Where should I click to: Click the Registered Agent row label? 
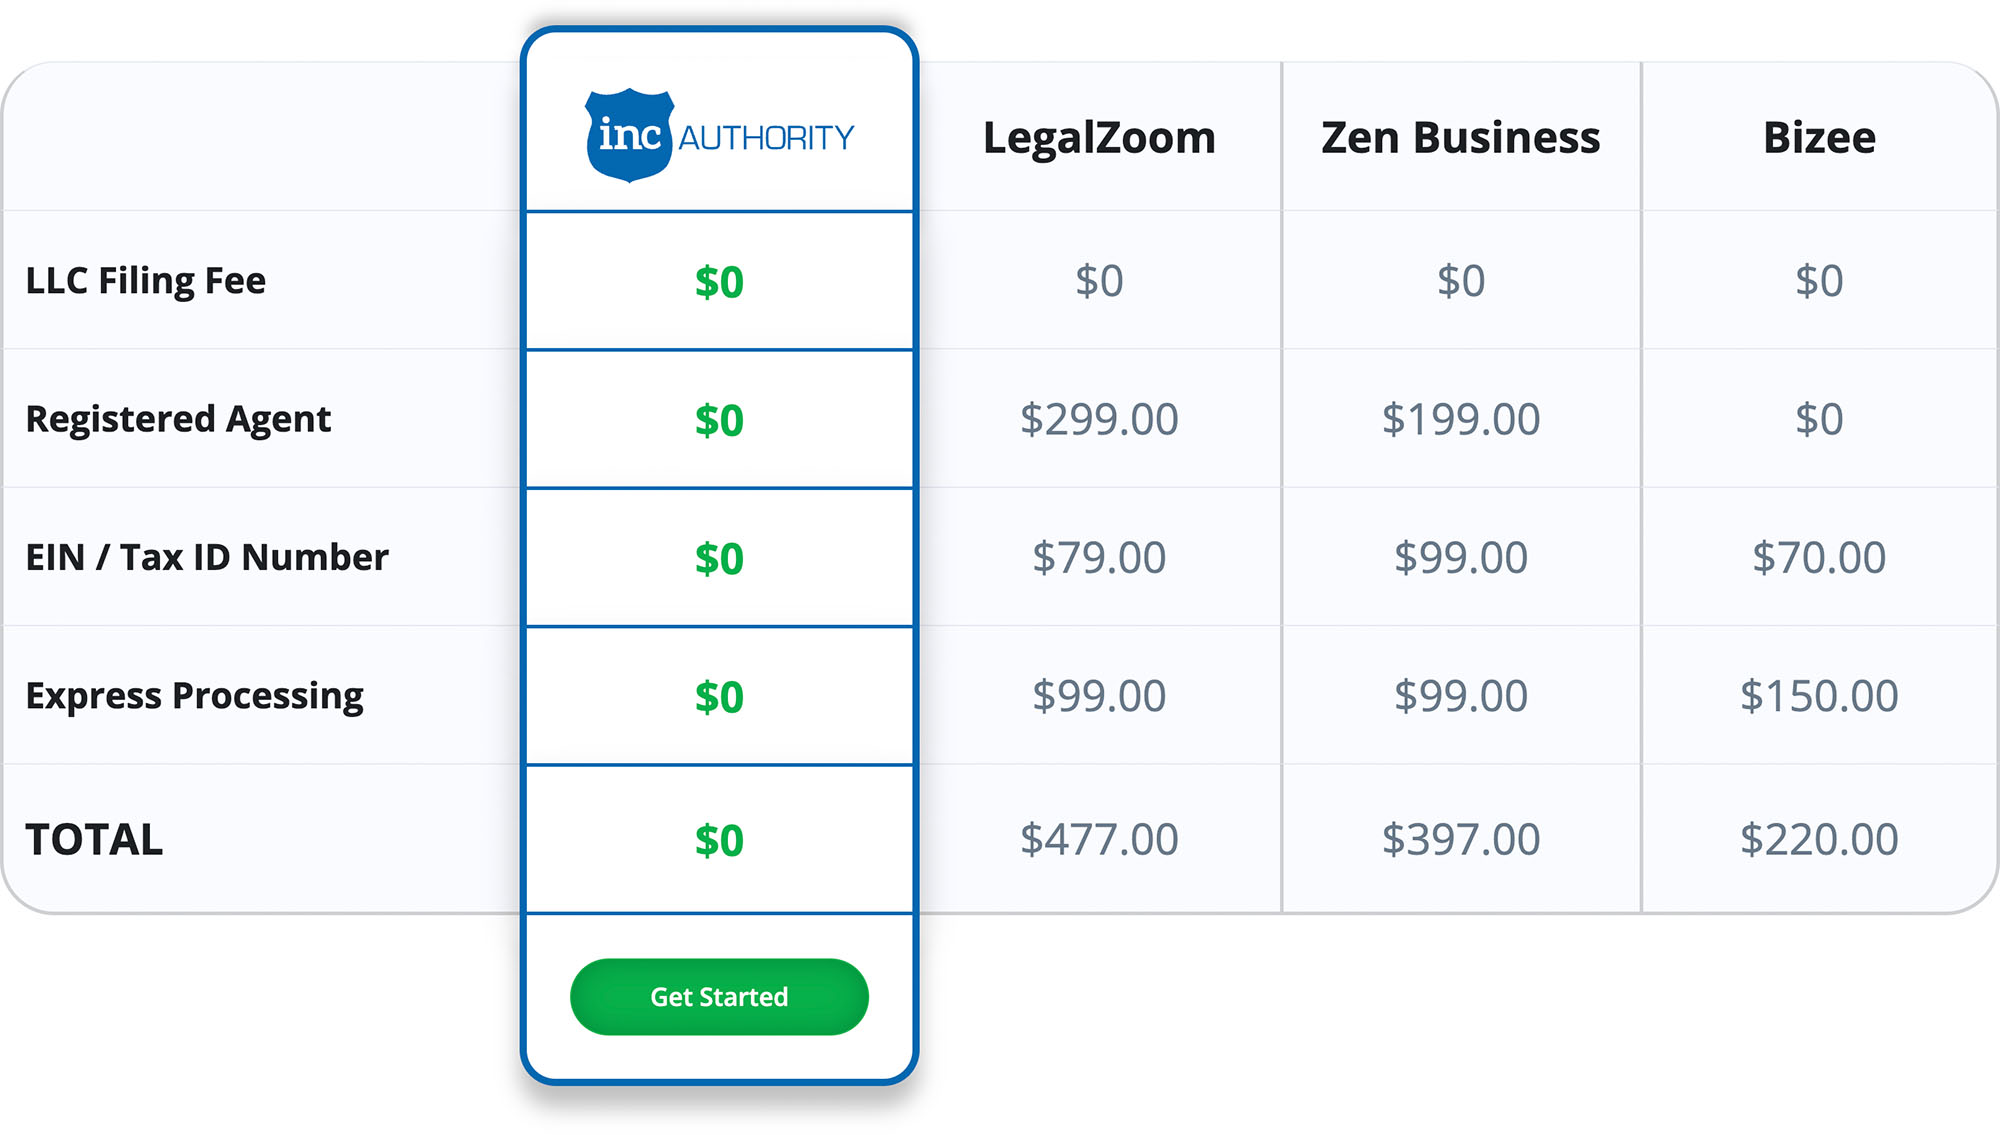(x=178, y=419)
